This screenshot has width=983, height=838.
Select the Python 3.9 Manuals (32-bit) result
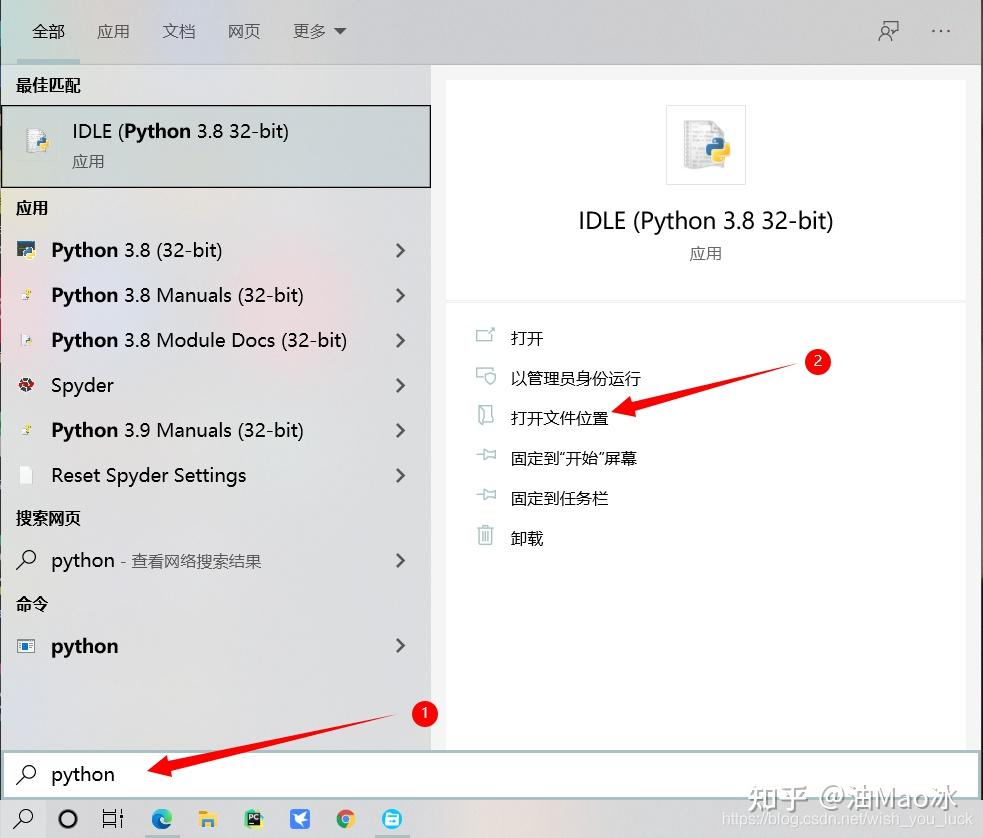point(177,430)
